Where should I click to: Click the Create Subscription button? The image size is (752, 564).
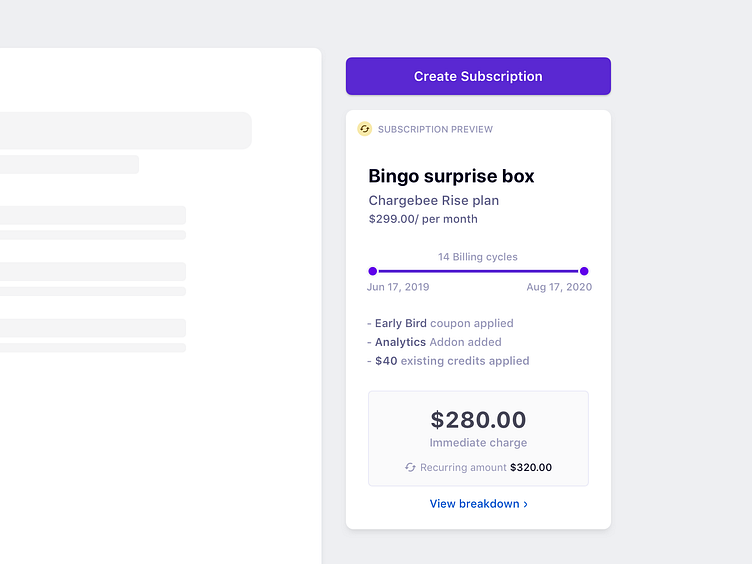pyautogui.click(x=478, y=76)
